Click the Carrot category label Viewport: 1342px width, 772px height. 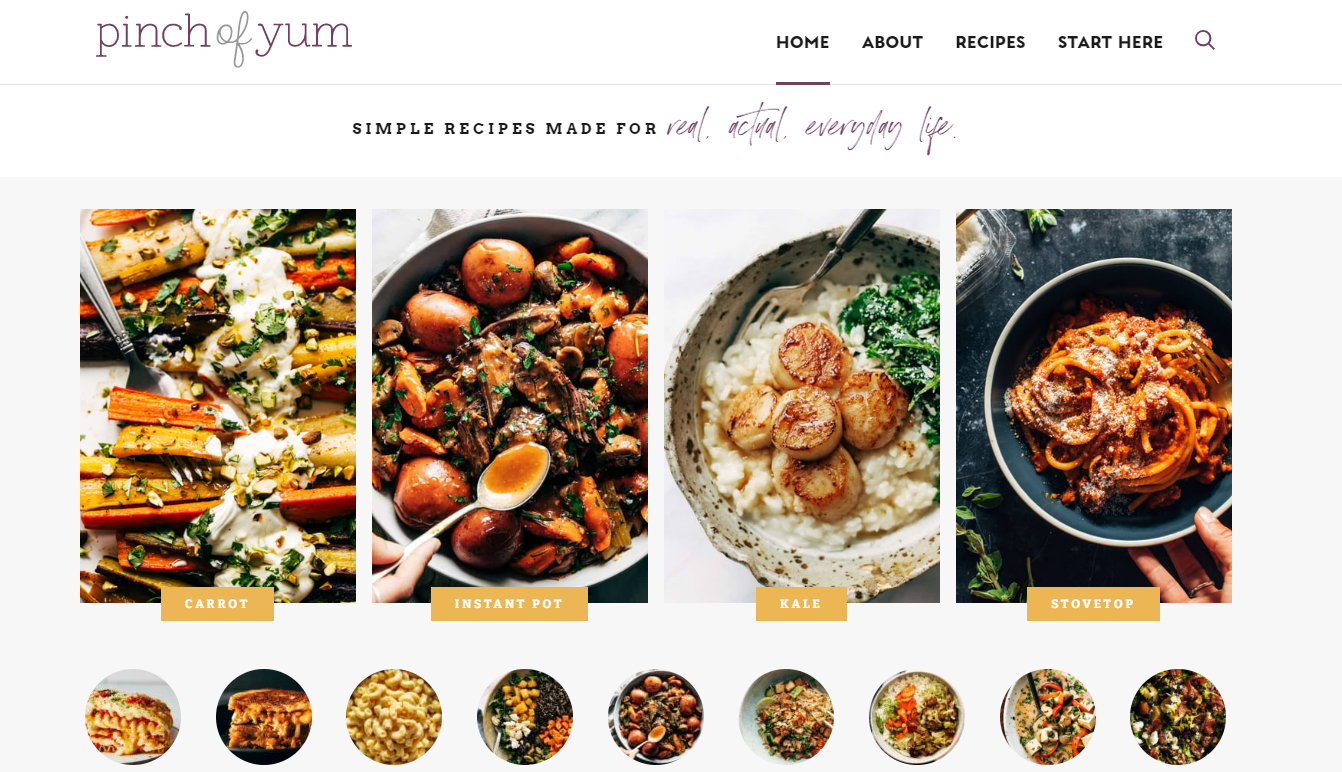[217, 604]
